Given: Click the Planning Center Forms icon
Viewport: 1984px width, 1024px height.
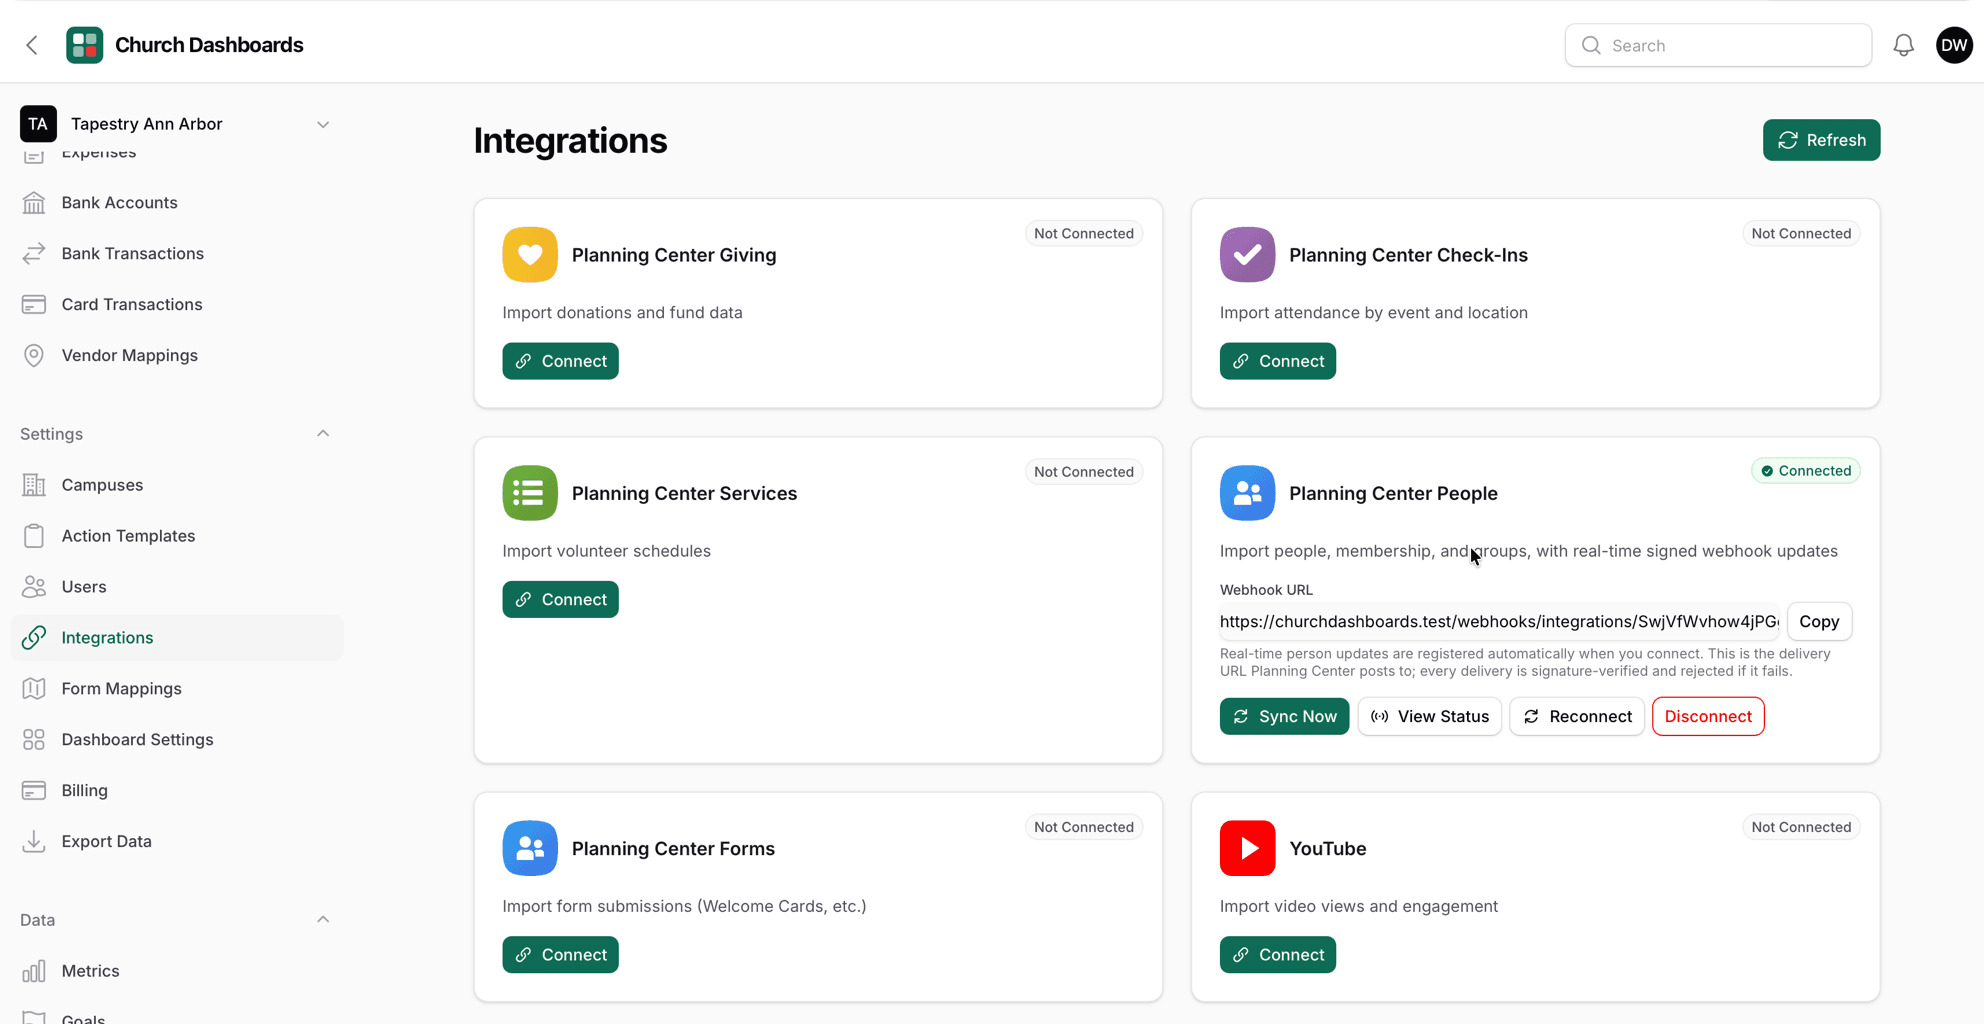Looking at the screenshot, I should point(530,848).
